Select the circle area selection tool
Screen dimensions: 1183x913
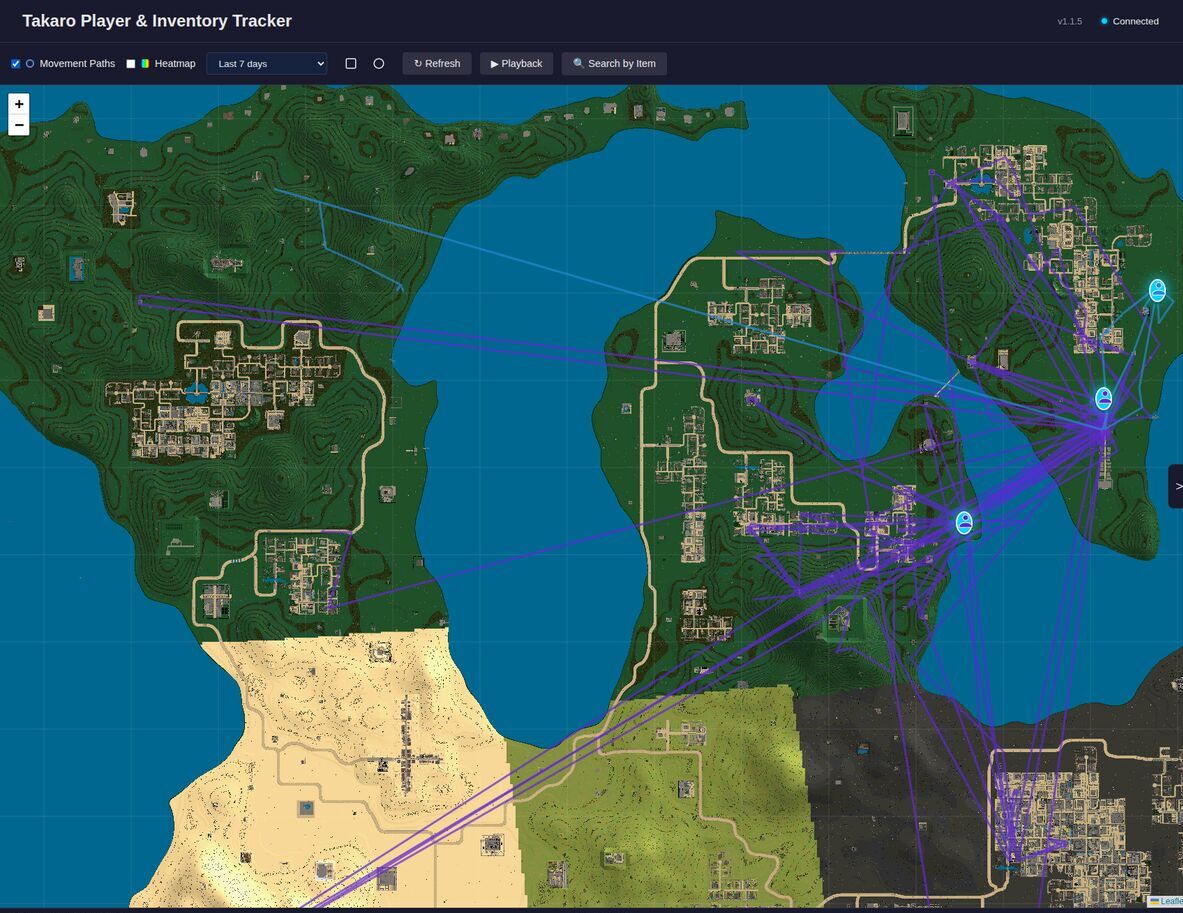pyautogui.click(x=379, y=64)
